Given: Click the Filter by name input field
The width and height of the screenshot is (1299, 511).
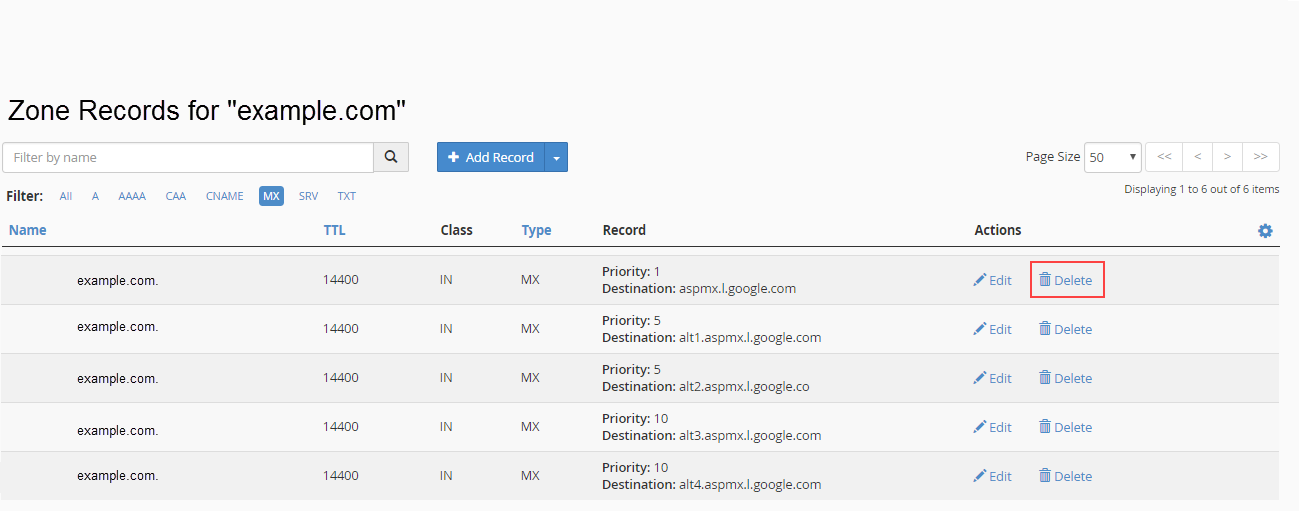Looking at the screenshot, I should click(x=188, y=157).
